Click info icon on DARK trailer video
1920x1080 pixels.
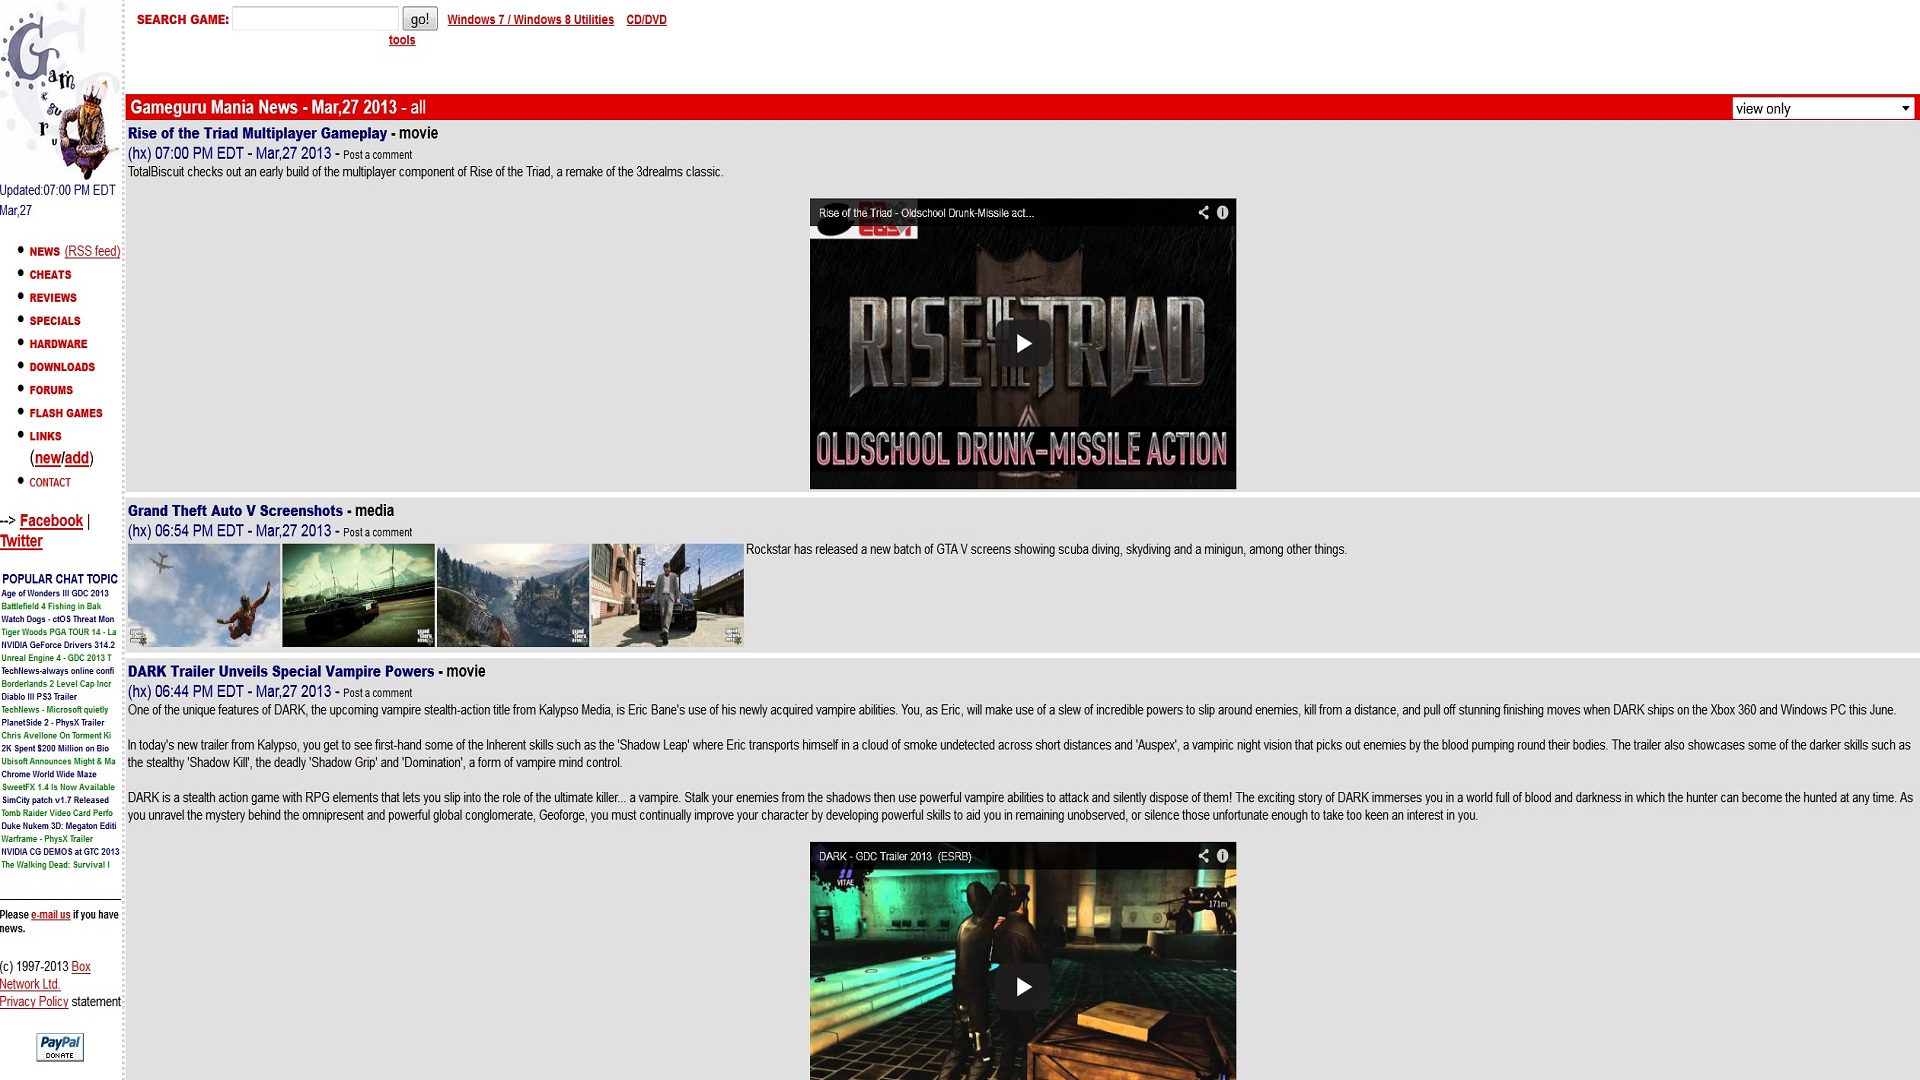pyautogui.click(x=1222, y=856)
